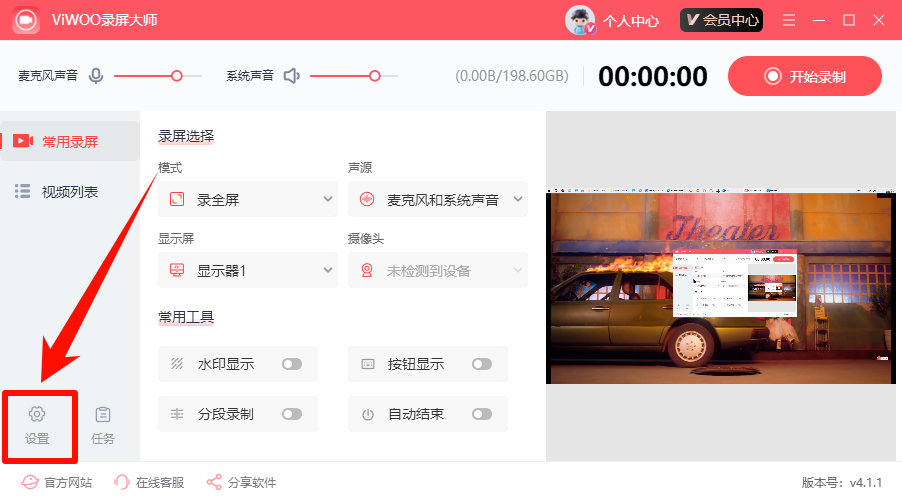902x502 pixels.
Task: Expand the 声源 麦克风和系统声音 dropdown
Action: 438,200
